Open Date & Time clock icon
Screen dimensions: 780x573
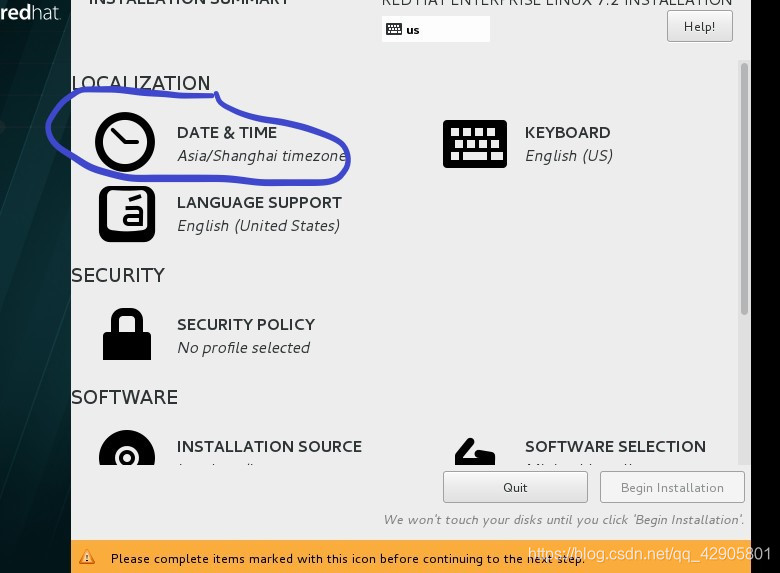click(x=125, y=142)
